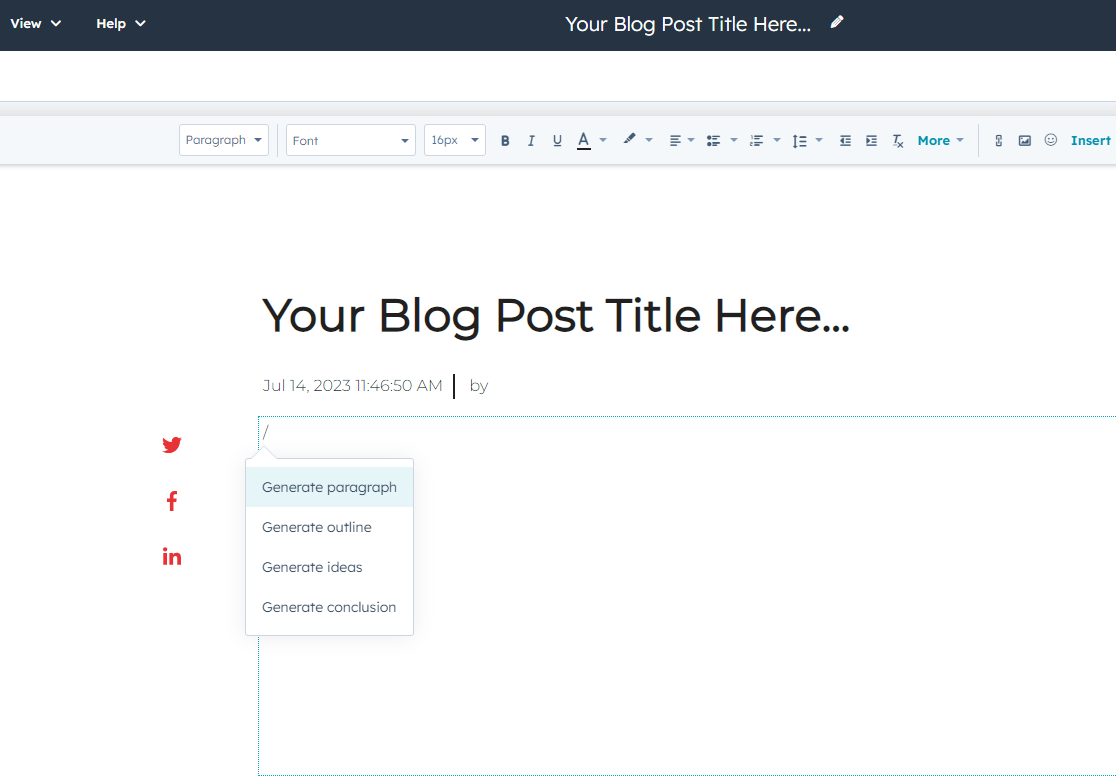This screenshot has width=1116, height=777.
Task: Click the text alignment icon
Action: coord(675,141)
